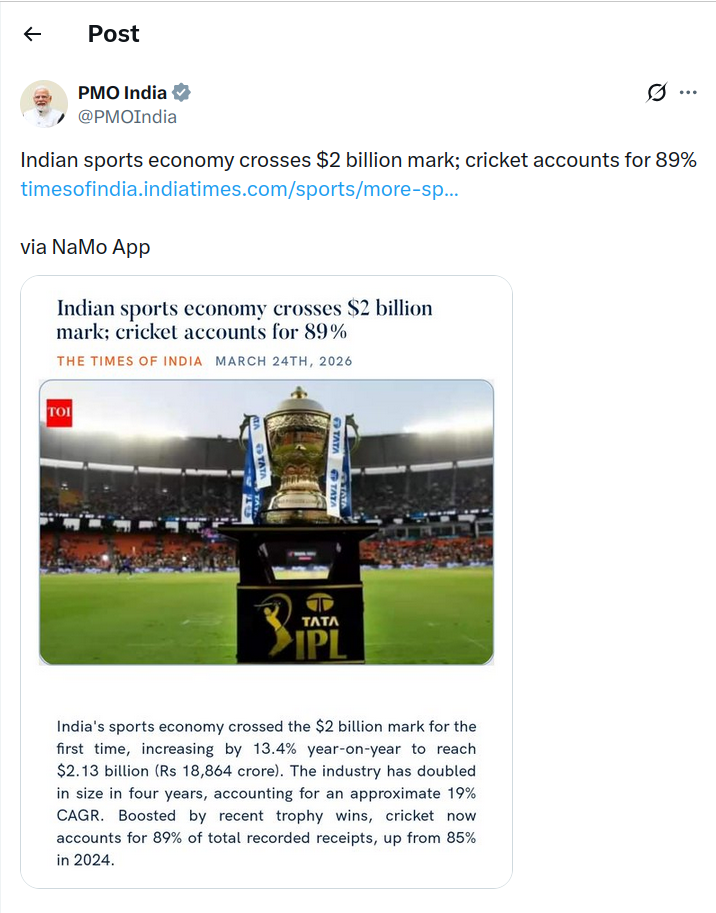Select the post text about sports economy

(358, 160)
